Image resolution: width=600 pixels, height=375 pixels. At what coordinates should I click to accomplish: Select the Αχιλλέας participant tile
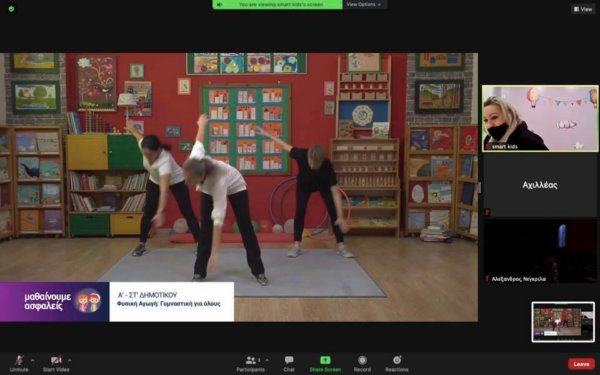540,185
